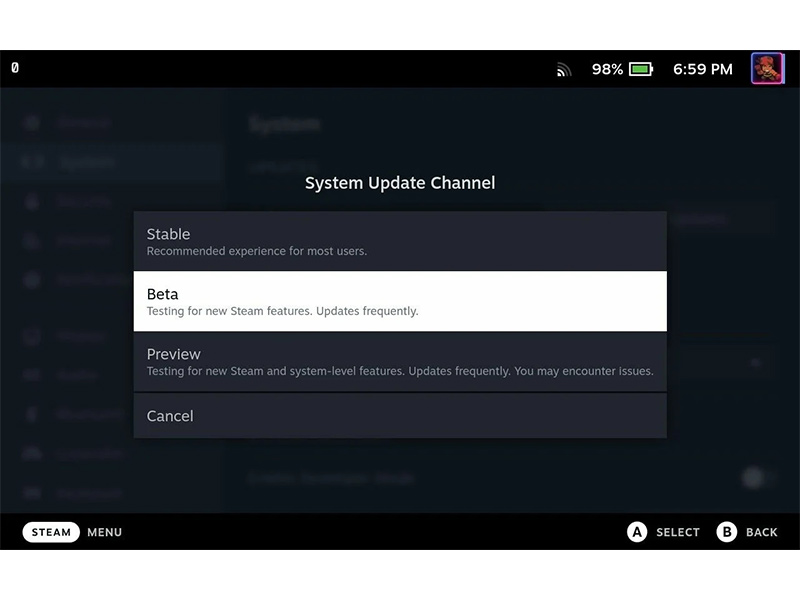Open the Steam menu button

coord(51,532)
